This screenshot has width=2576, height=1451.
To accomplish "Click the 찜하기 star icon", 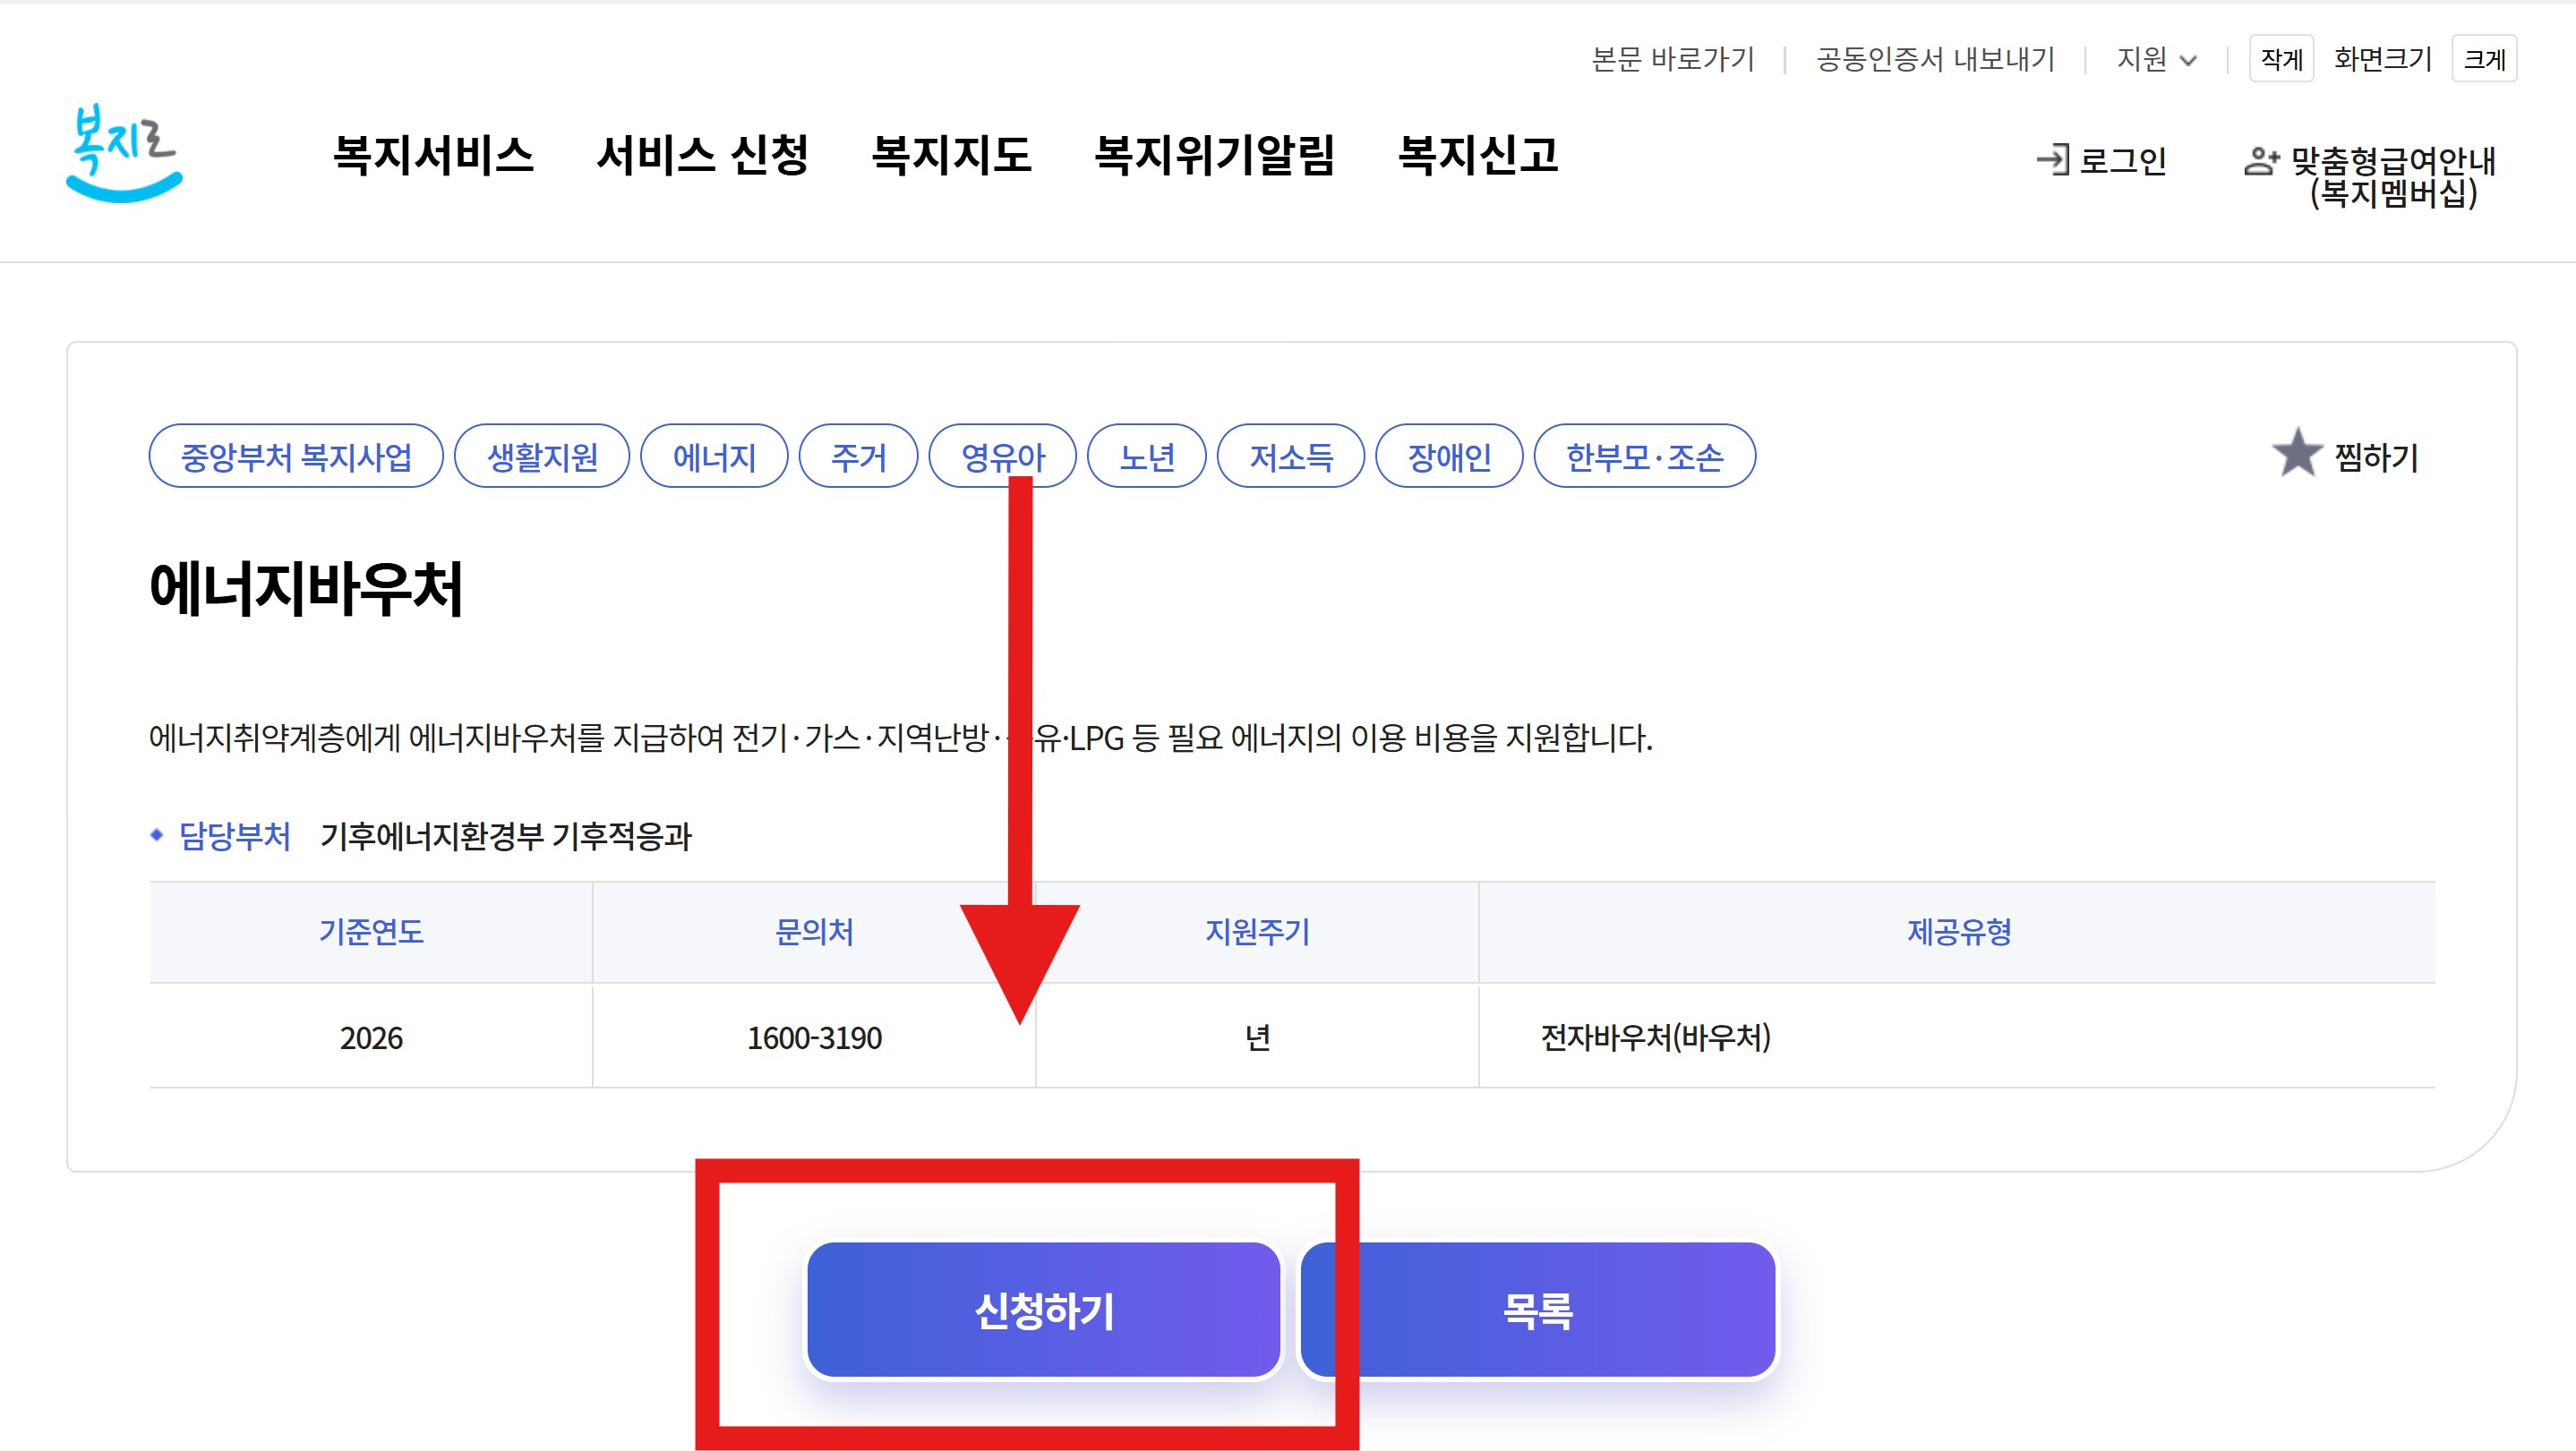I will point(2297,453).
